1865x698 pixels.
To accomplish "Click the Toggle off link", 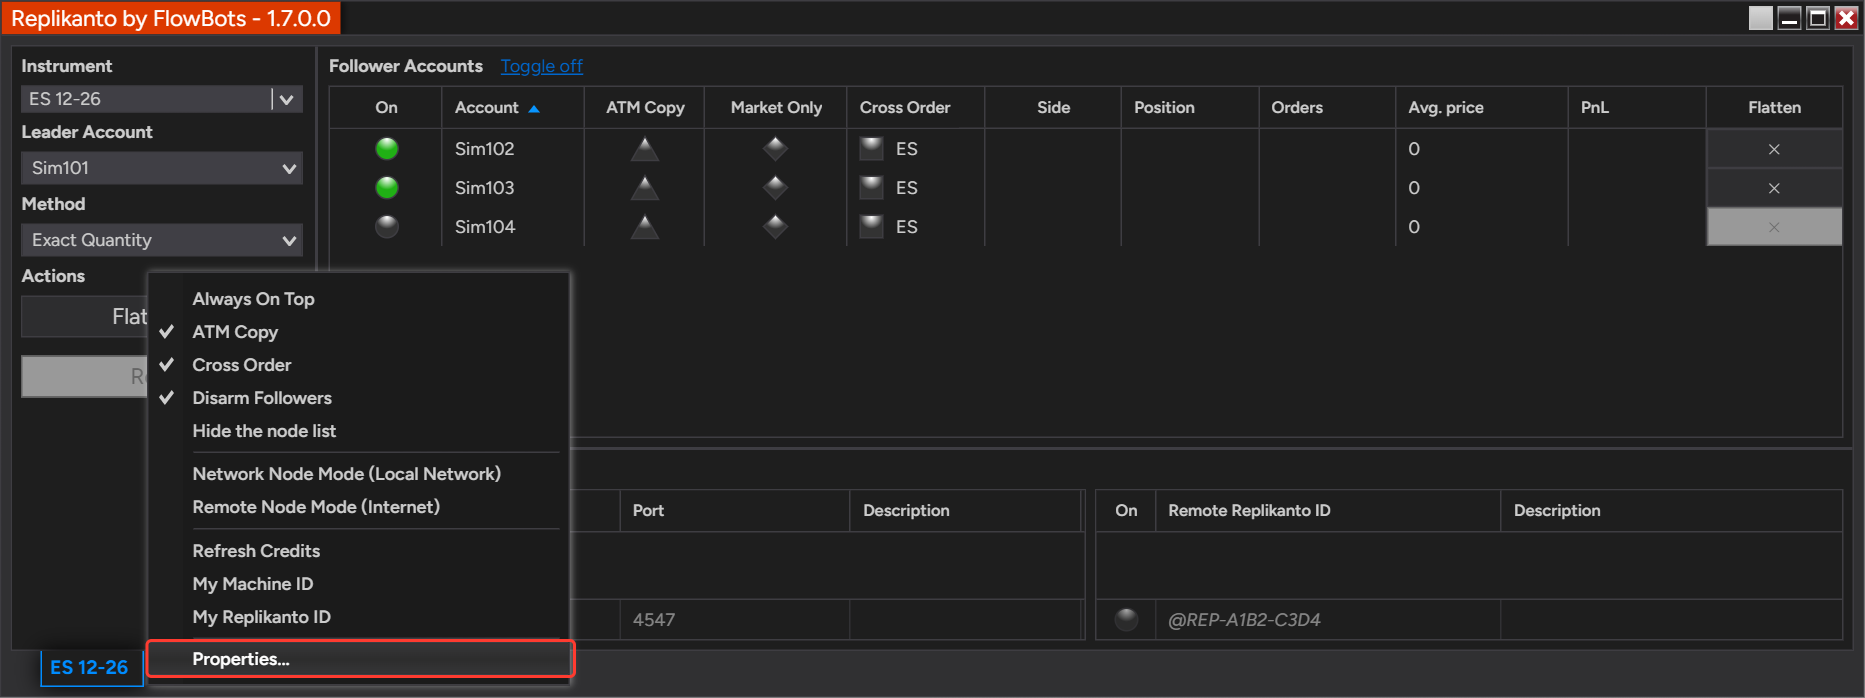I will [x=541, y=66].
